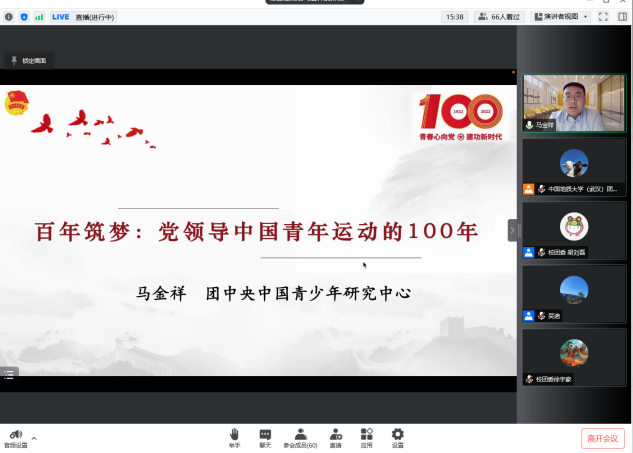
Task: Open the apps (应用) menu
Action: click(366, 436)
